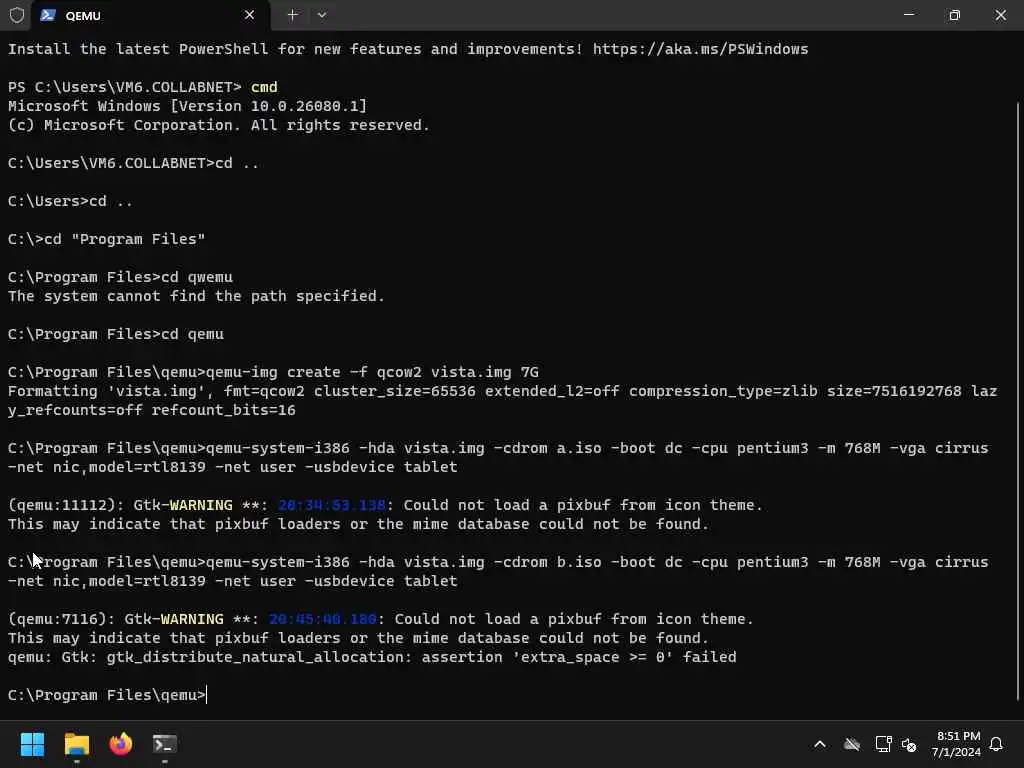
Task: Open the Windows Start menu
Action: click(32, 744)
